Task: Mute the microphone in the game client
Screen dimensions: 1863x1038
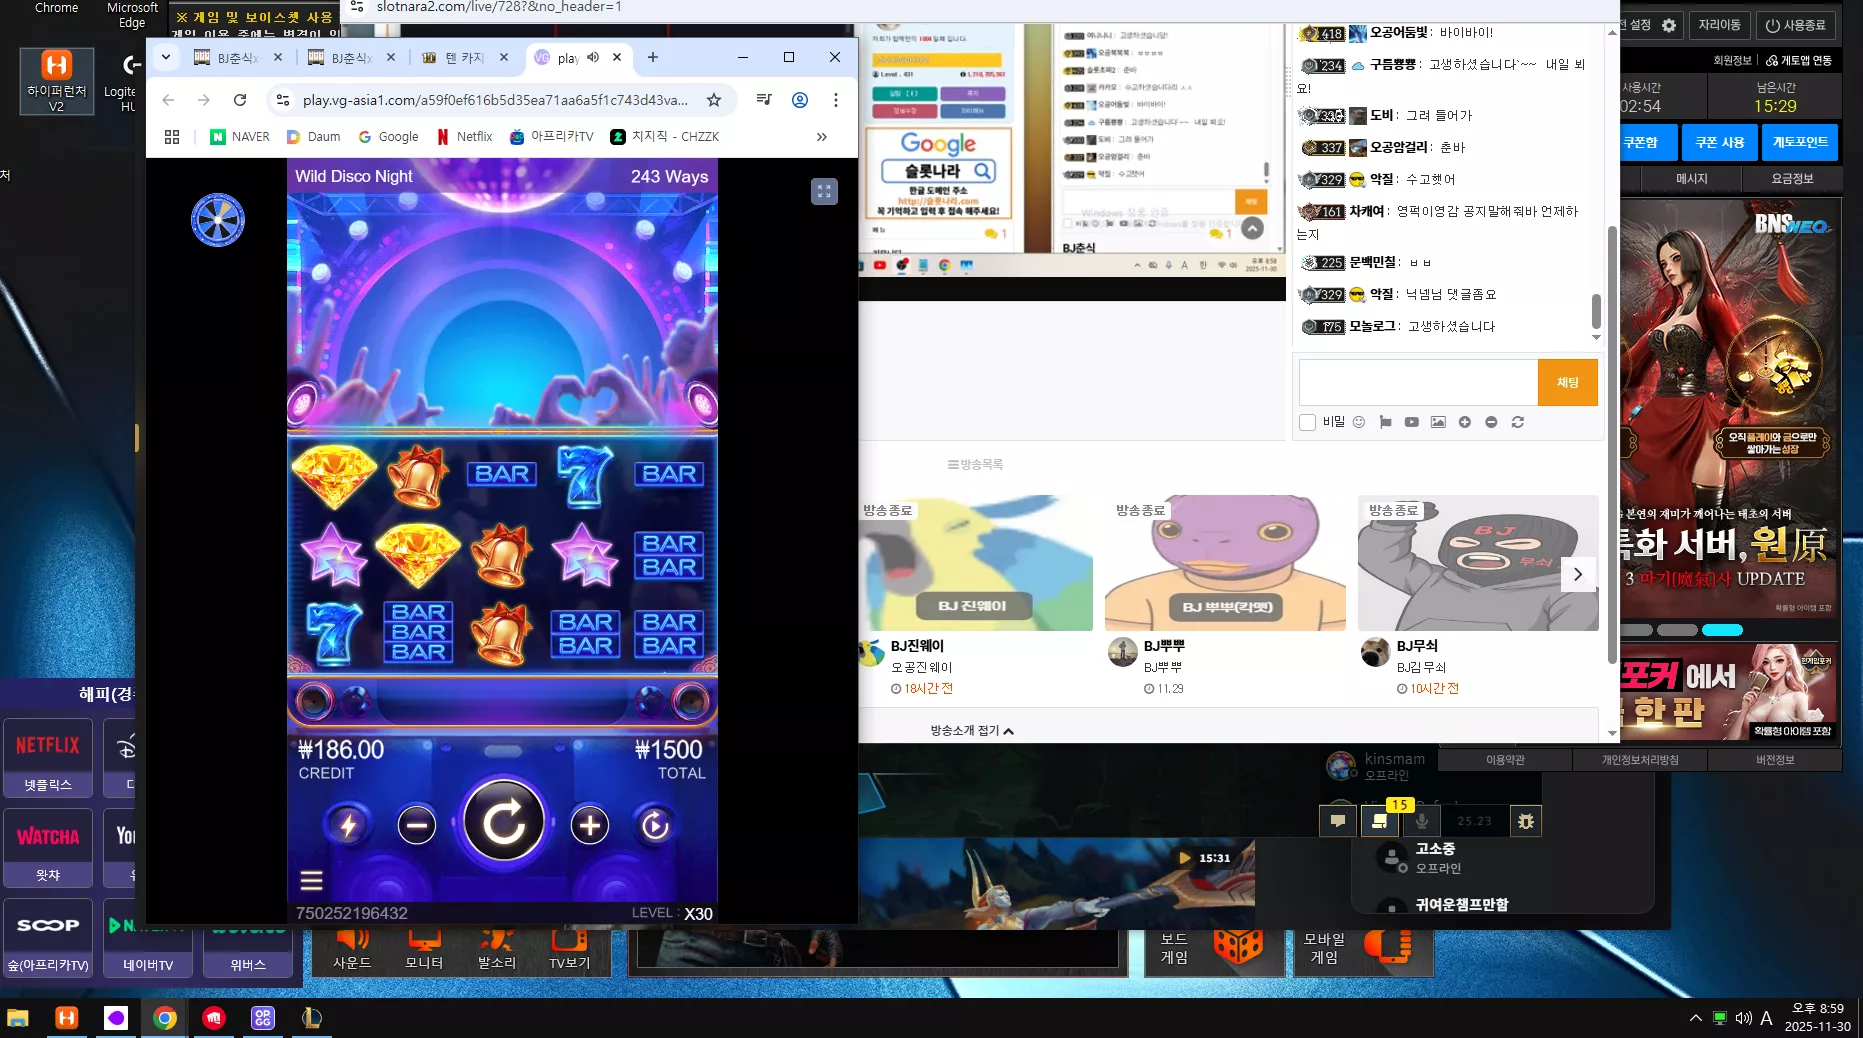Action: (1421, 821)
